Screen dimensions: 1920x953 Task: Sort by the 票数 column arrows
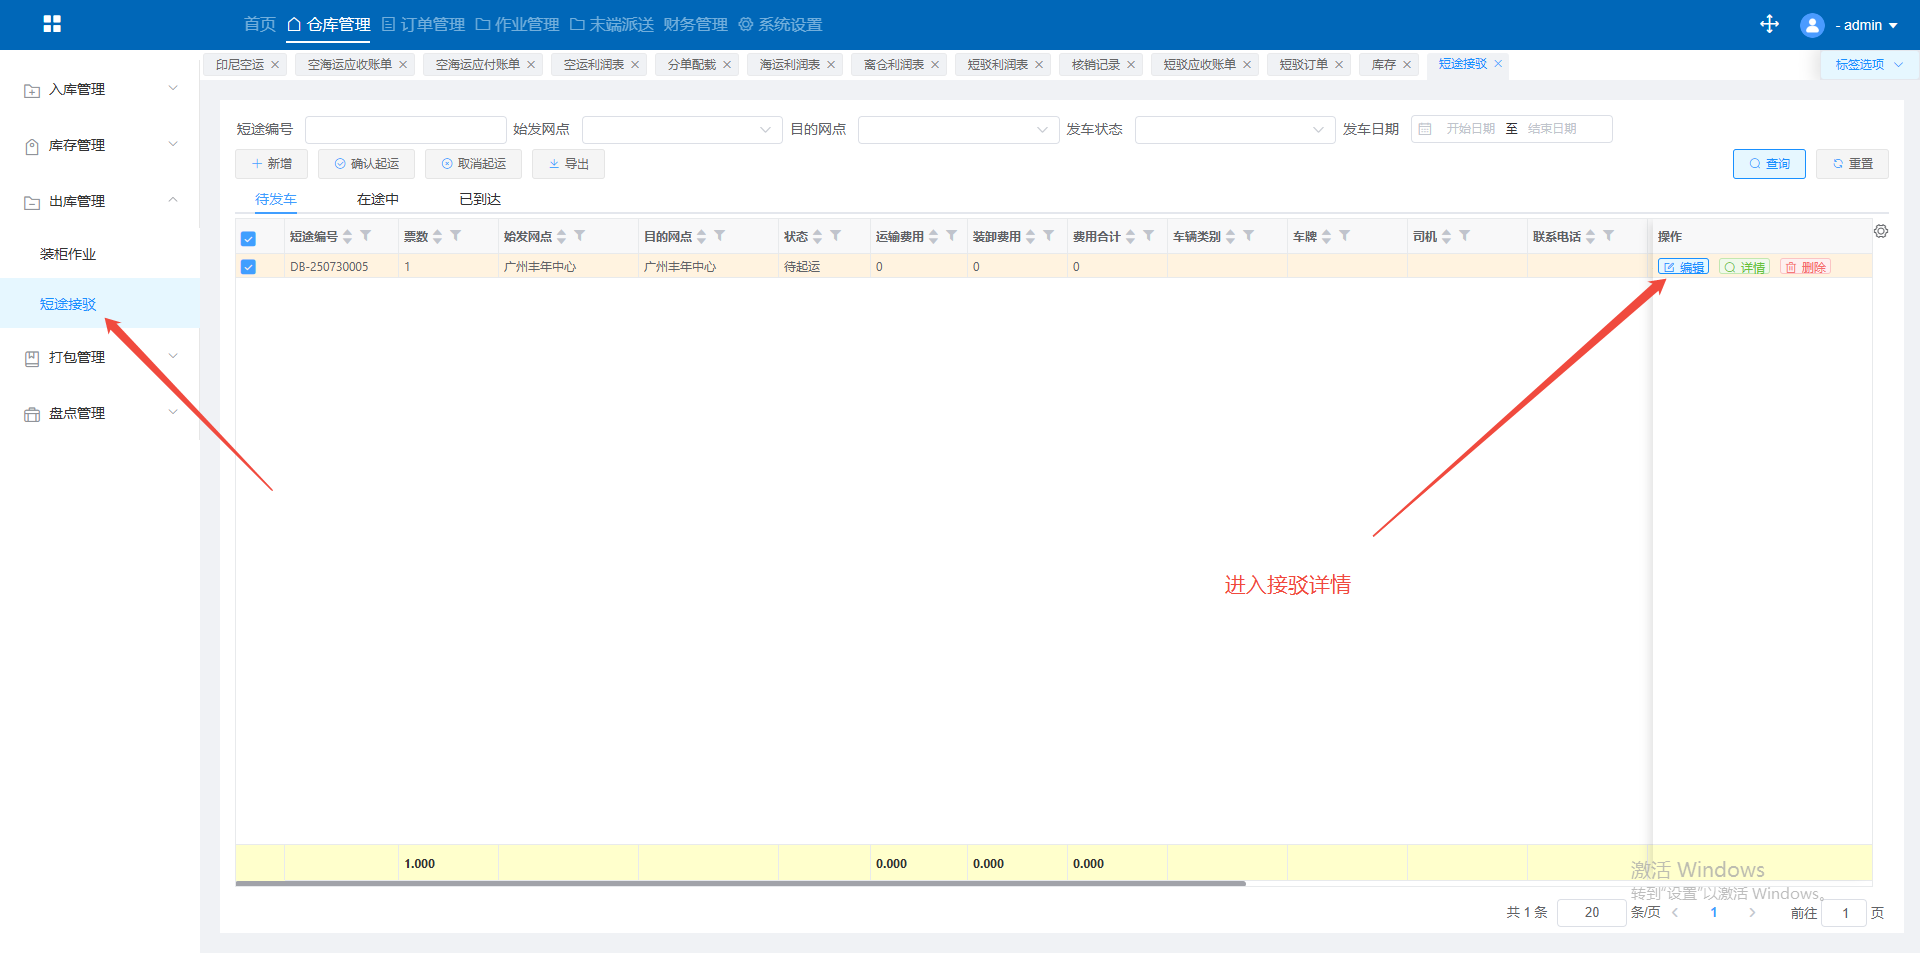tap(437, 236)
